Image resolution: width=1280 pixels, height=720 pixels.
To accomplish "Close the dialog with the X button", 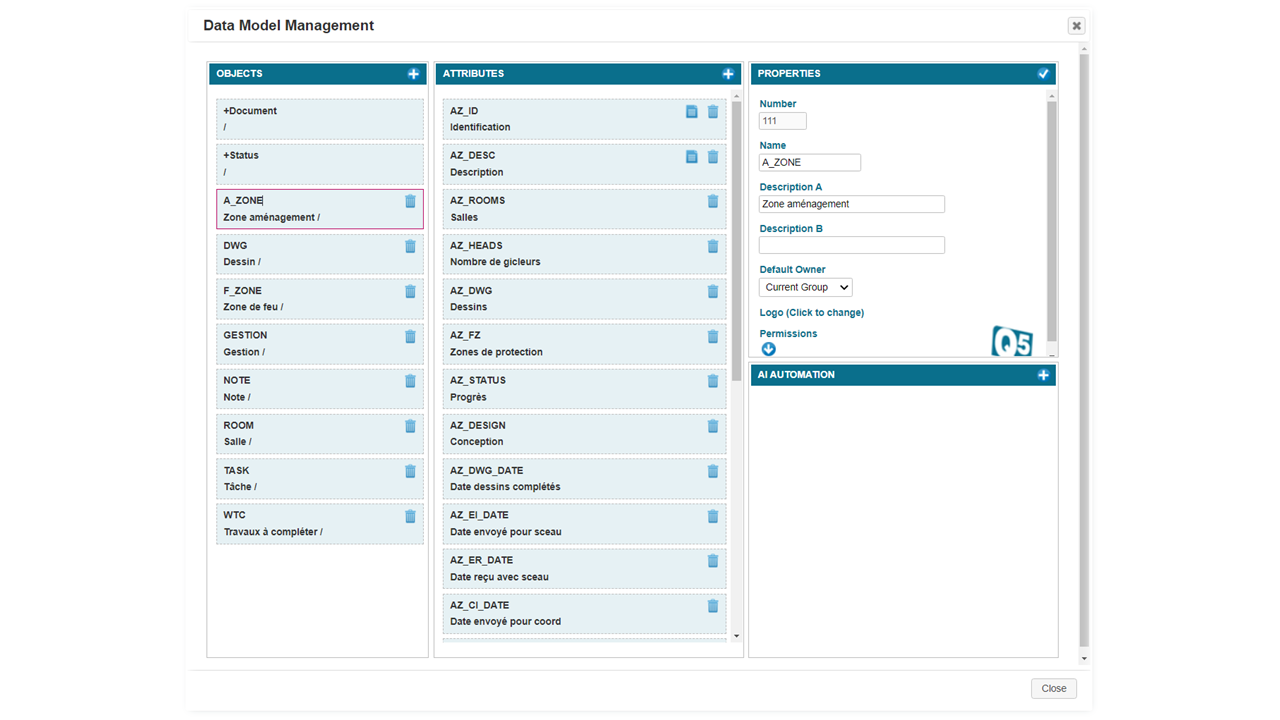I will click(x=1076, y=26).
